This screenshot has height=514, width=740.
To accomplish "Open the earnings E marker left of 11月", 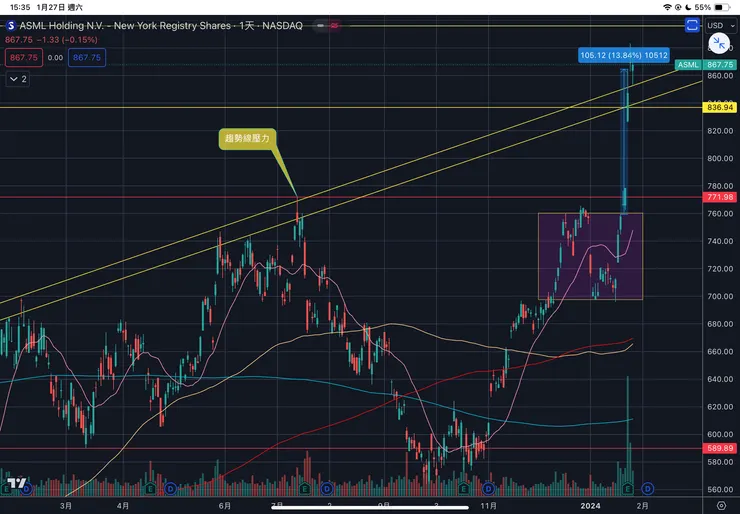I will point(464,489).
